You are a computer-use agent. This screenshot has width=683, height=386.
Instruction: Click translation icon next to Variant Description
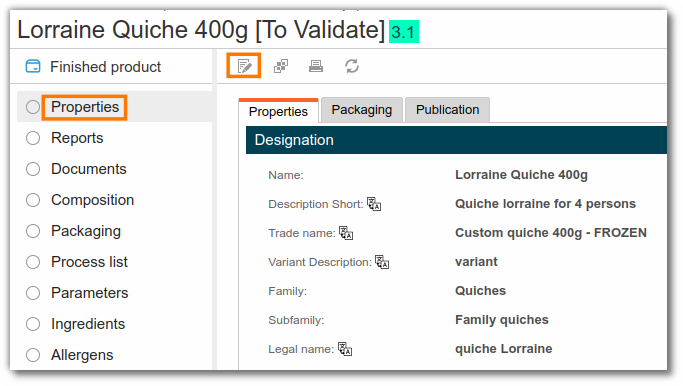[382, 262]
